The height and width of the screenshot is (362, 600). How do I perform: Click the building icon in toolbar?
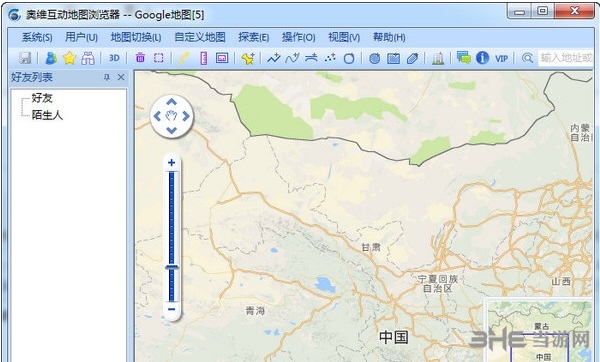[x=438, y=58]
